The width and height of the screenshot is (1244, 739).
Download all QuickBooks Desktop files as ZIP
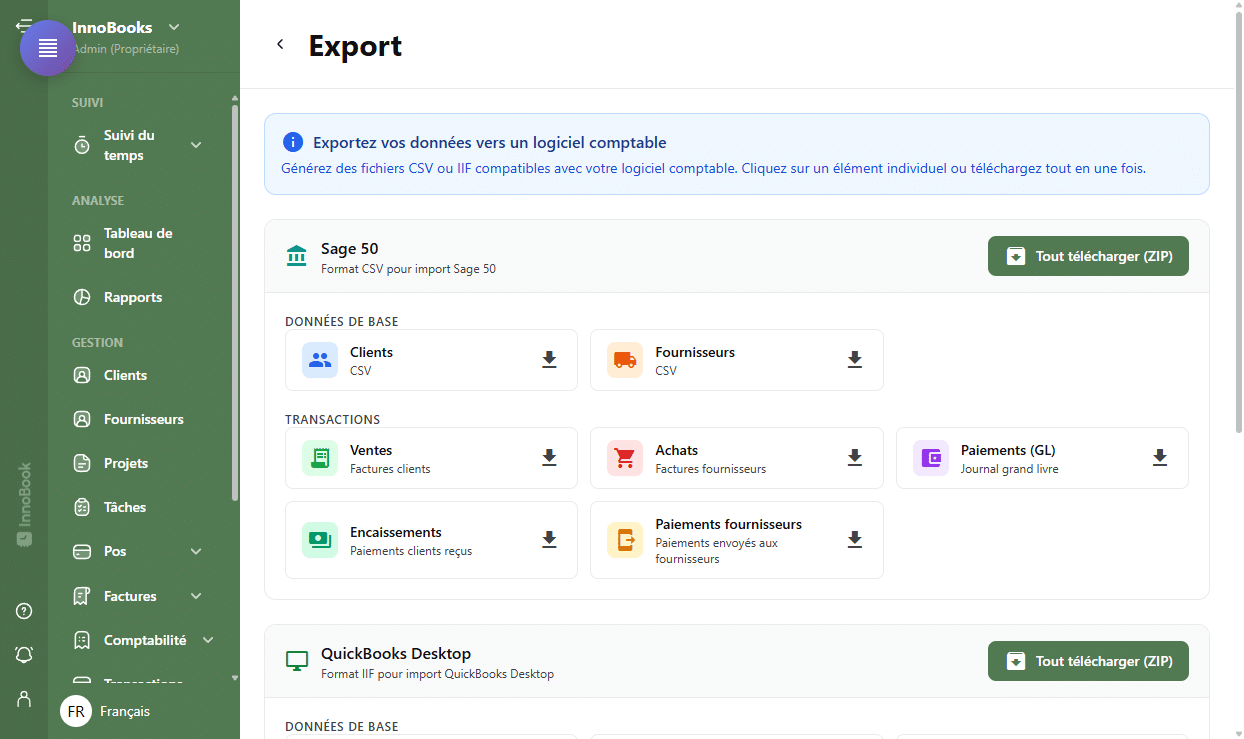click(x=1088, y=661)
